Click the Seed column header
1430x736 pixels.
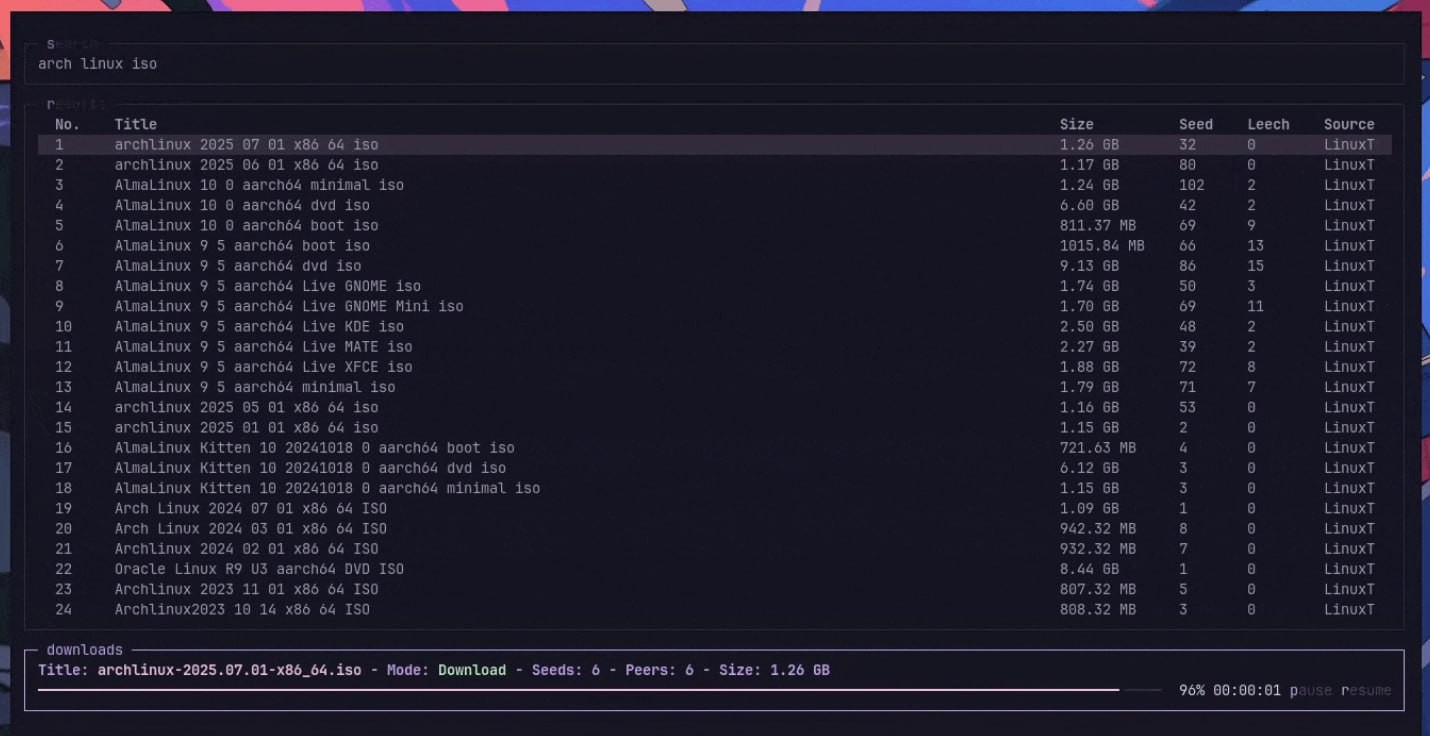(1195, 124)
